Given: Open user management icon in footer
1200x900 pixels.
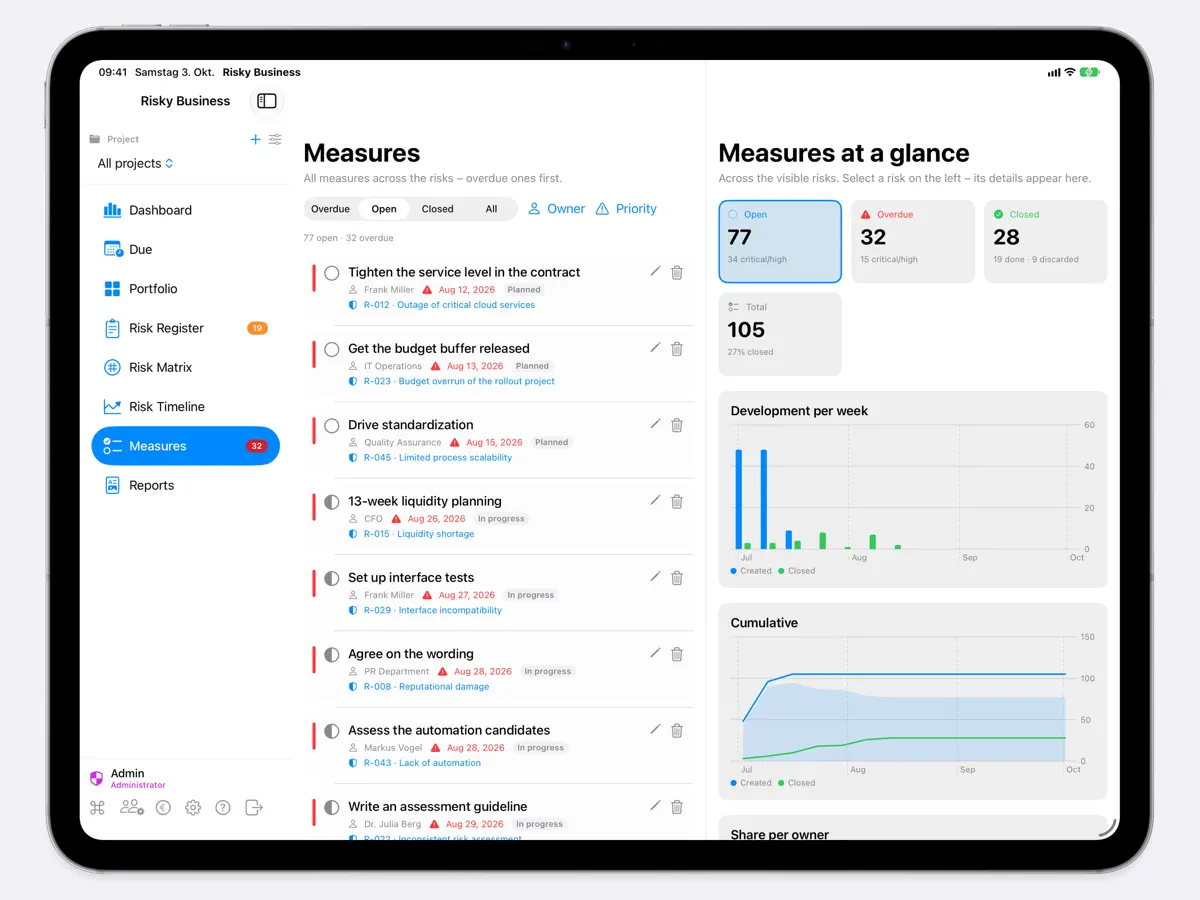Looking at the screenshot, I should pos(132,807).
